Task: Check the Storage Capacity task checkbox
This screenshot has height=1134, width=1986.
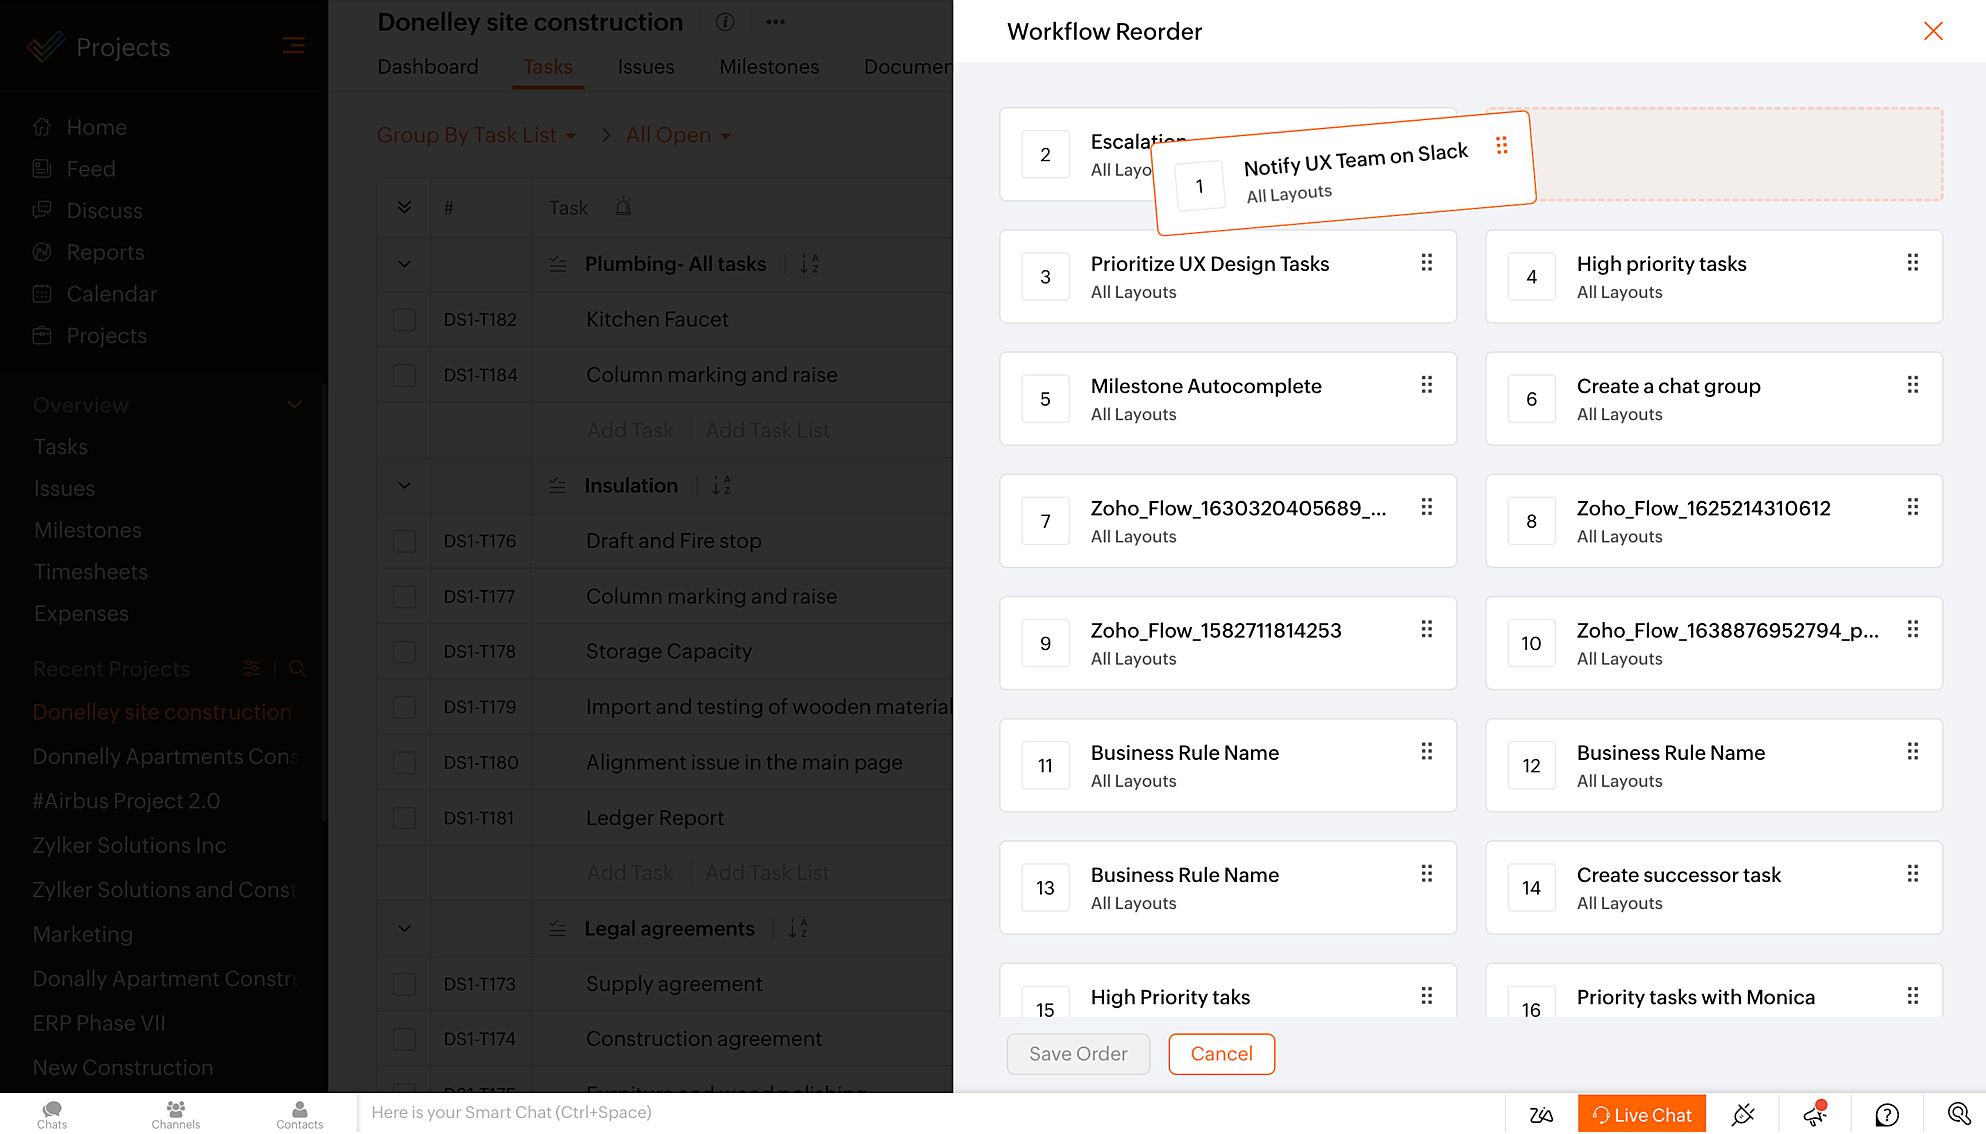Action: point(404,651)
